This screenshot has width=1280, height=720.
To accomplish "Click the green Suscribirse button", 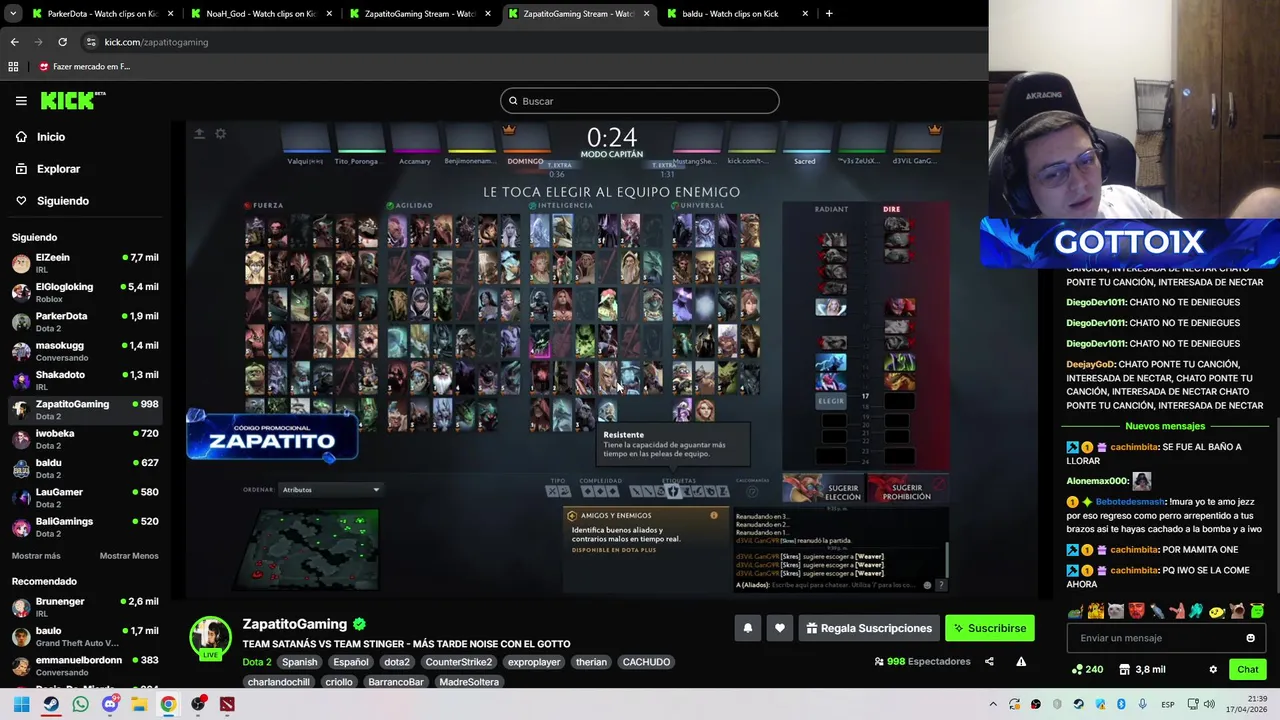I will pyautogui.click(x=990, y=628).
